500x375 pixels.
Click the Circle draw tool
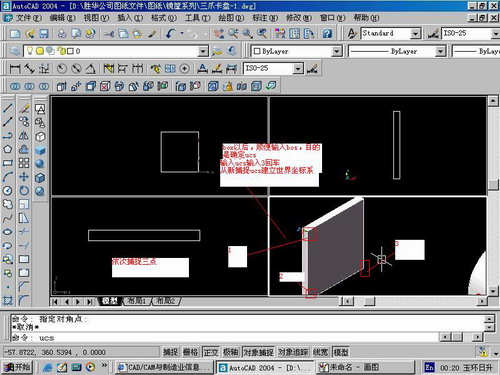point(8,191)
